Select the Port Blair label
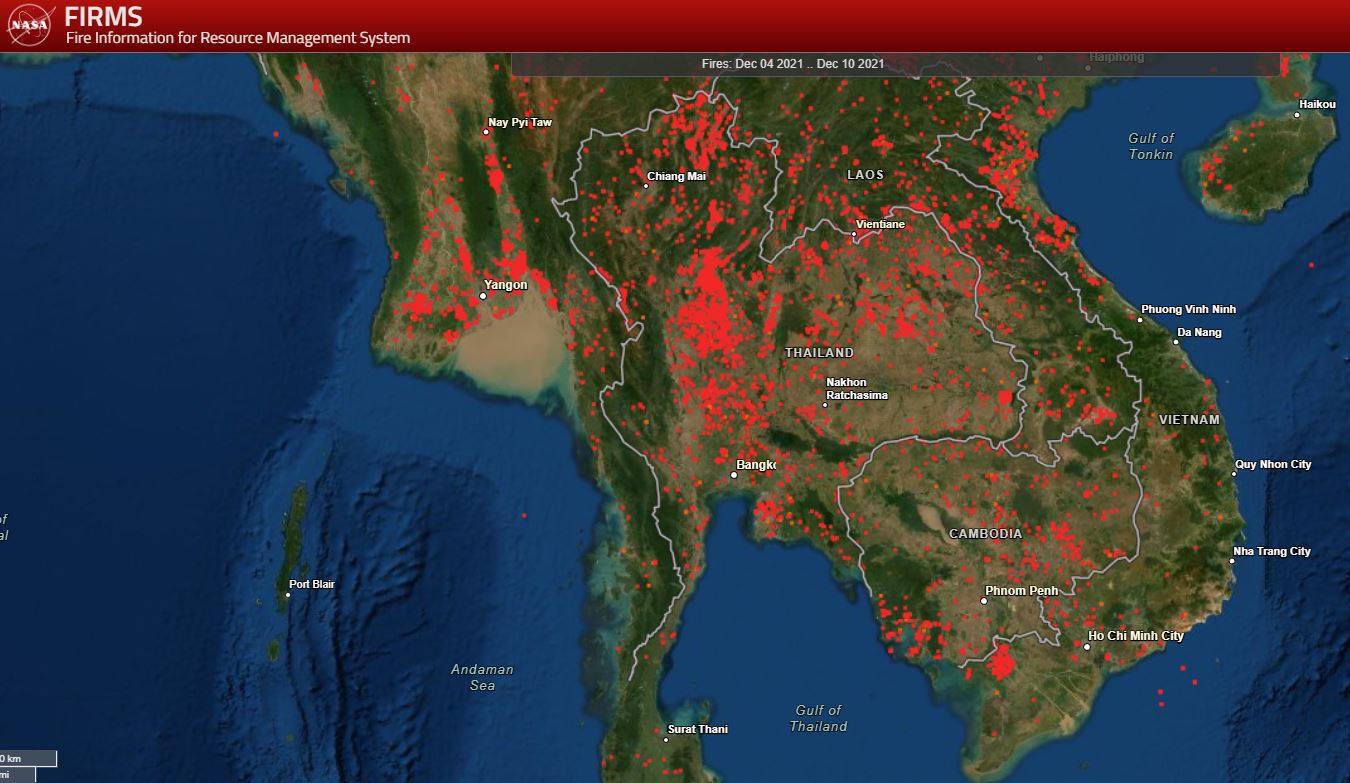 click(311, 584)
